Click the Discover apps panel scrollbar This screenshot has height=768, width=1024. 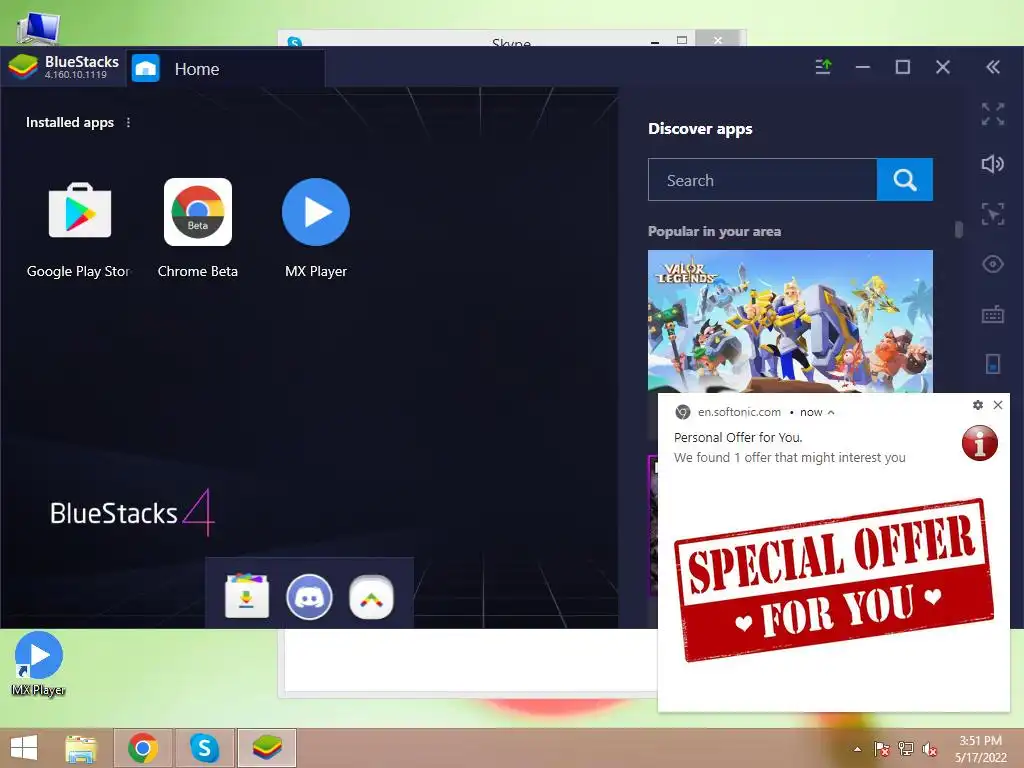(959, 229)
